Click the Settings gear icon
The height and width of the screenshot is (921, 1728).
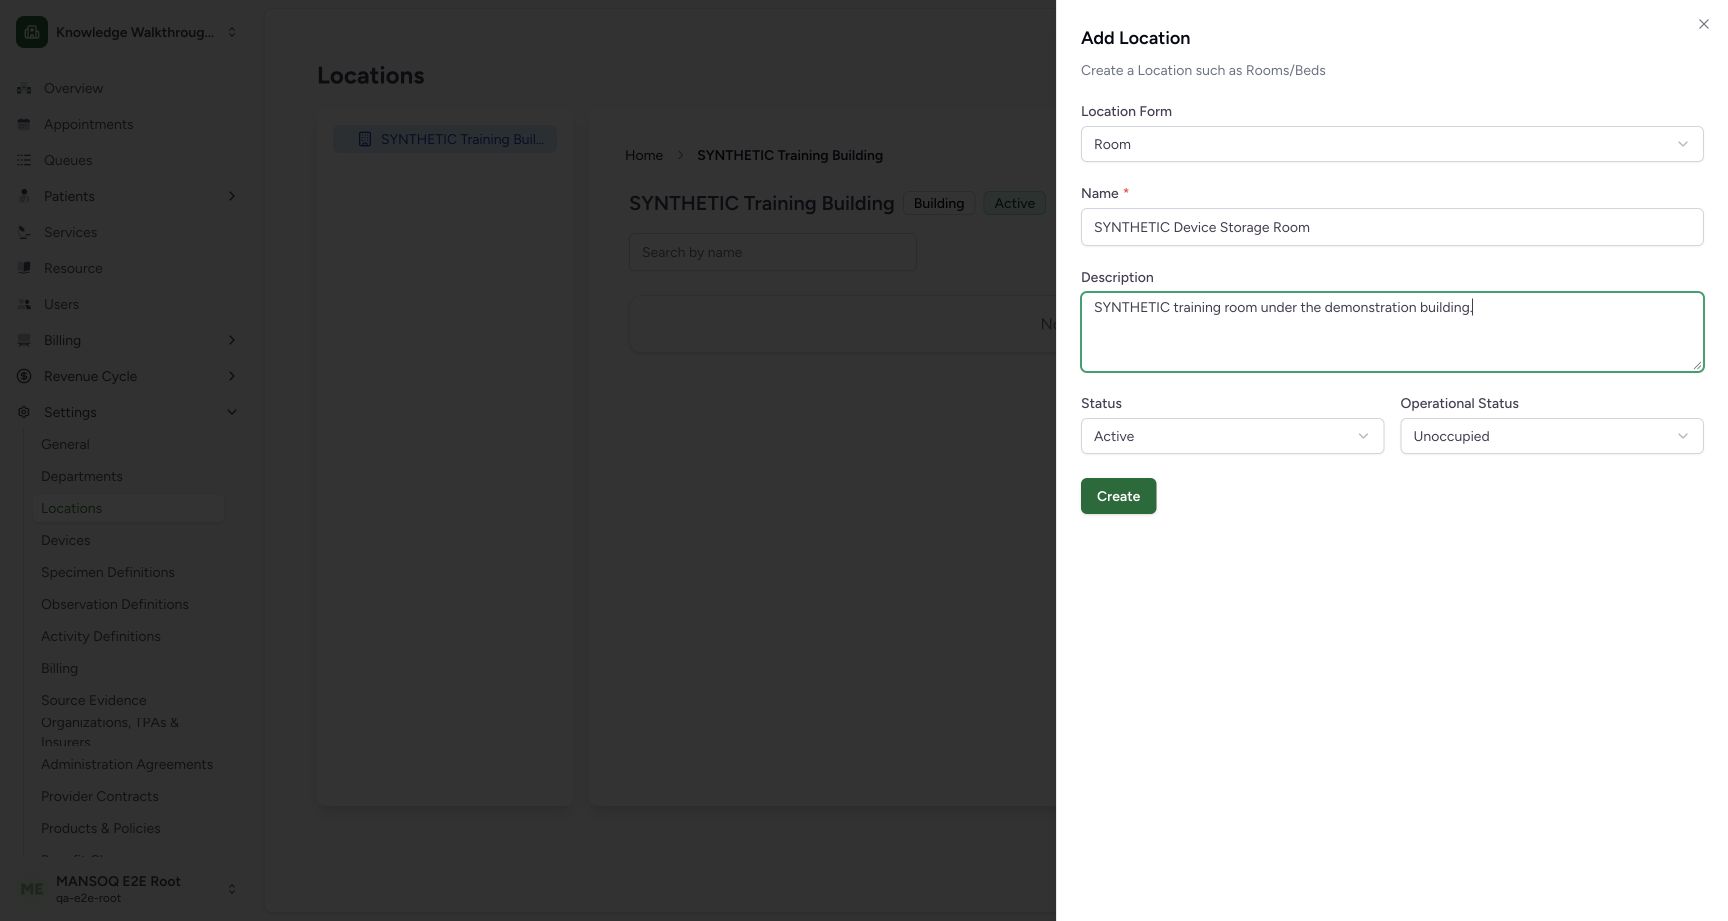(x=24, y=412)
